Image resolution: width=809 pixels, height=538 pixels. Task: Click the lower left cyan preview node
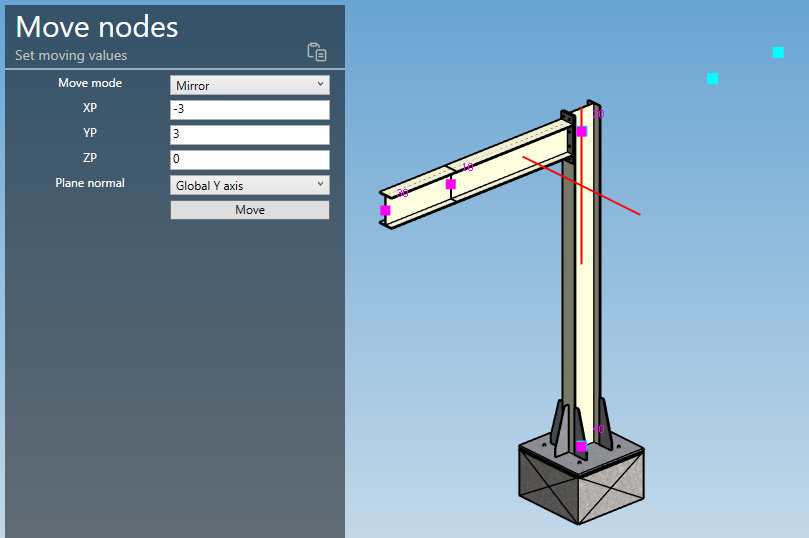(713, 78)
